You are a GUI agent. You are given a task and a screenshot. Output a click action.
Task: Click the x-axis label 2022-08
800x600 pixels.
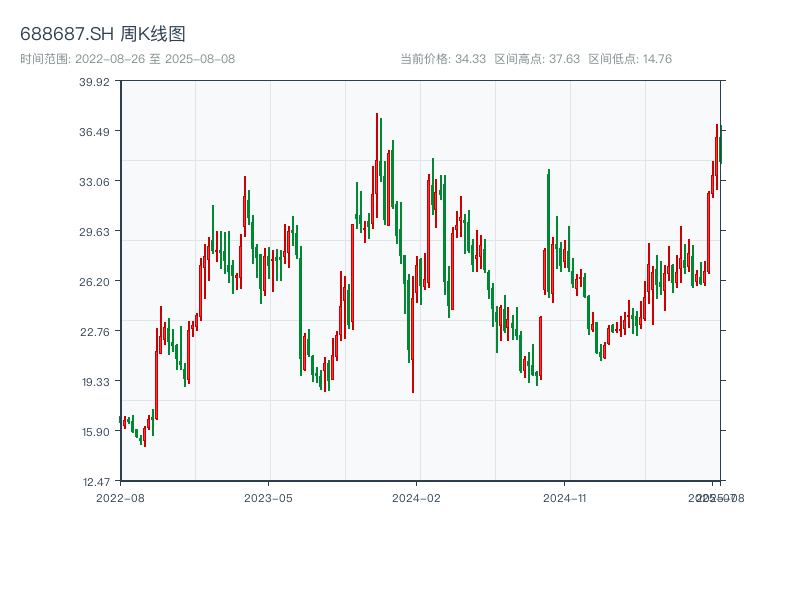[x=120, y=498]
